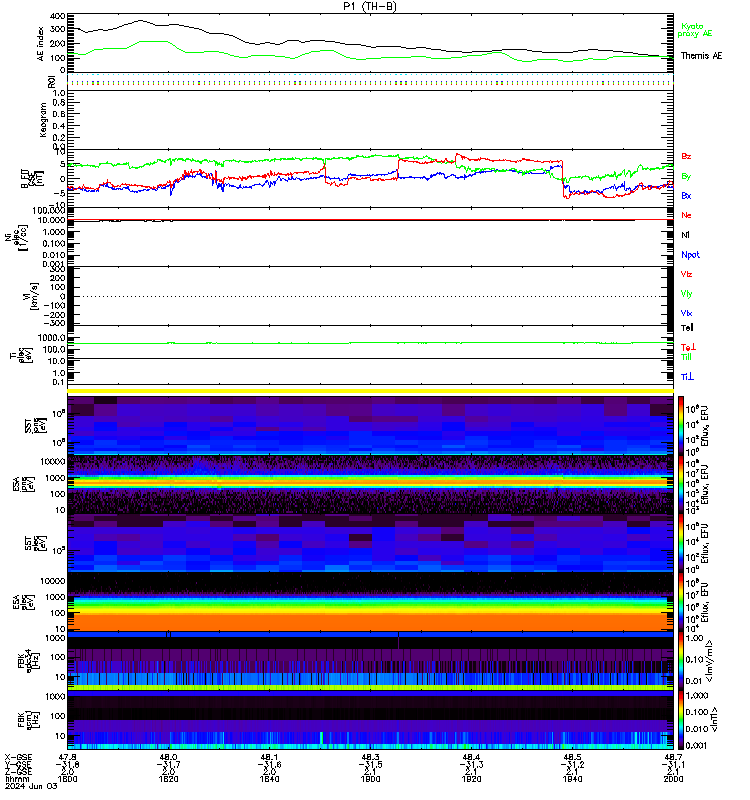Click the blue Ti perpendicular legend label
The height and width of the screenshot is (800, 750).
pyautogui.click(x=687, y=377)
